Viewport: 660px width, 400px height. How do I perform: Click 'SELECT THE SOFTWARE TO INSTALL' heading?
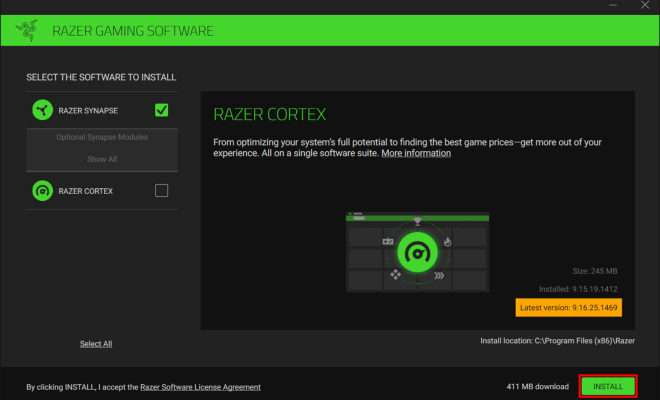101,77
